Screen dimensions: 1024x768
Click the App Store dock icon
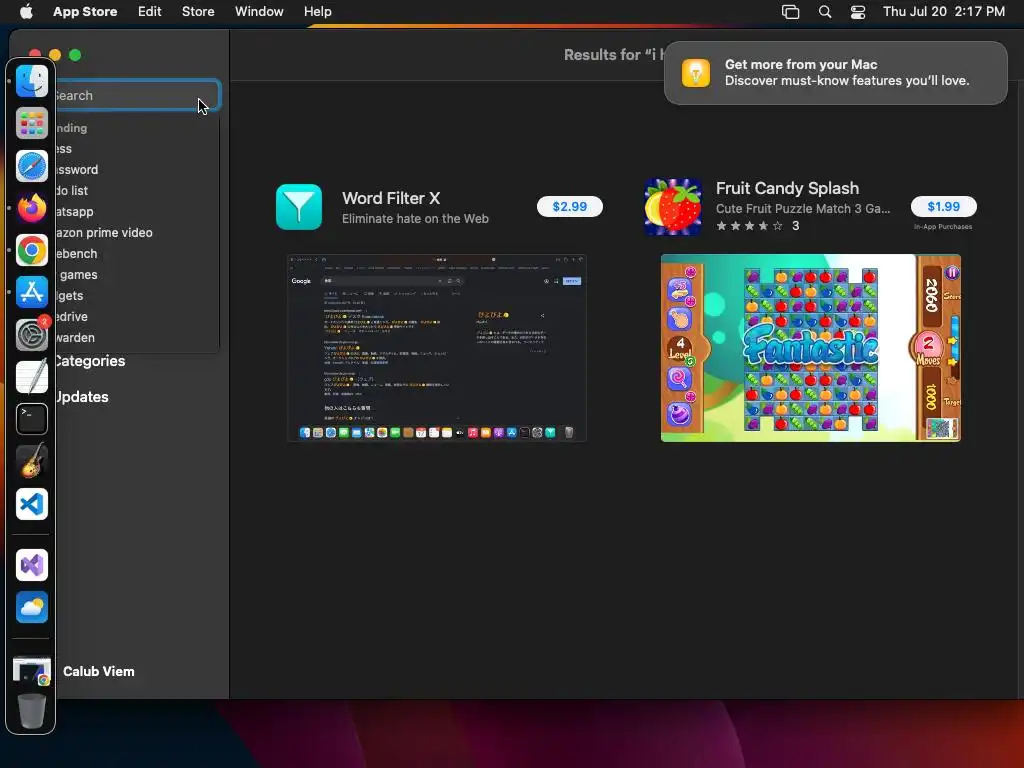pyautogui.click(x=31, y=292)
